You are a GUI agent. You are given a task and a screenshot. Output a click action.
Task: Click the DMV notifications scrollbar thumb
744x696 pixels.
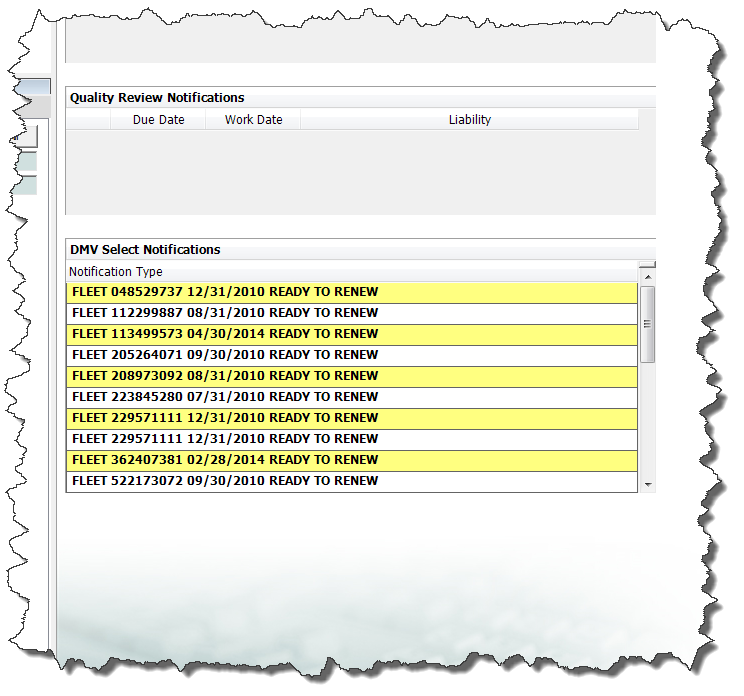(647, 324)
